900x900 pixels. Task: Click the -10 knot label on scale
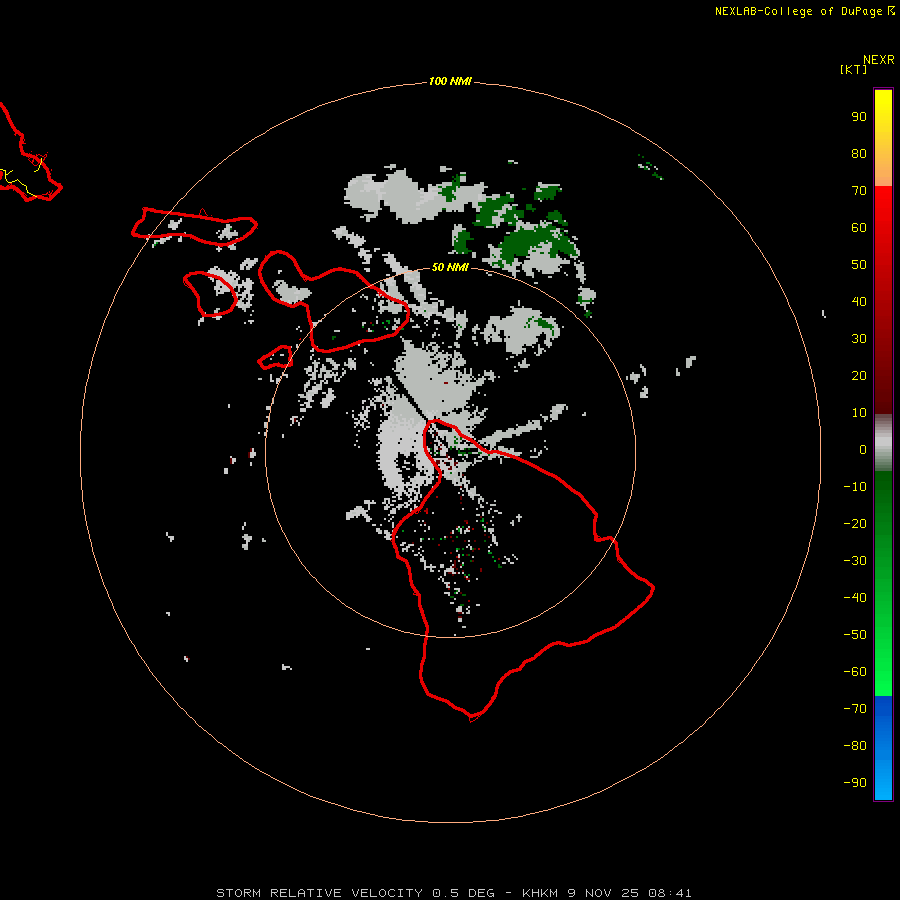click(x=855, y=487)
